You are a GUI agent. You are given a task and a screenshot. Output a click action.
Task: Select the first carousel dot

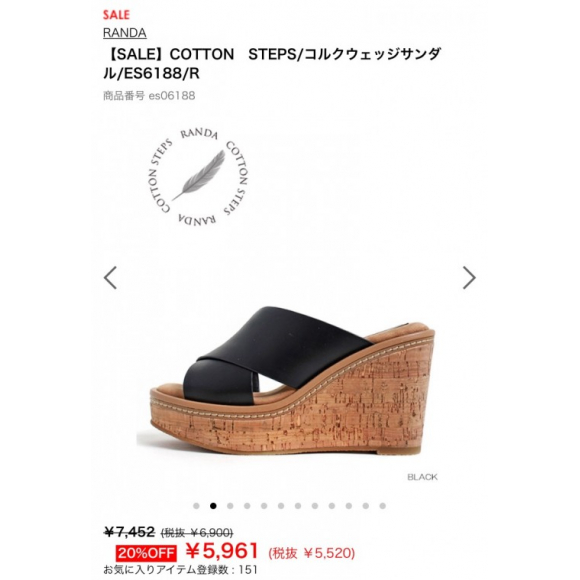[x=196, y=506]
